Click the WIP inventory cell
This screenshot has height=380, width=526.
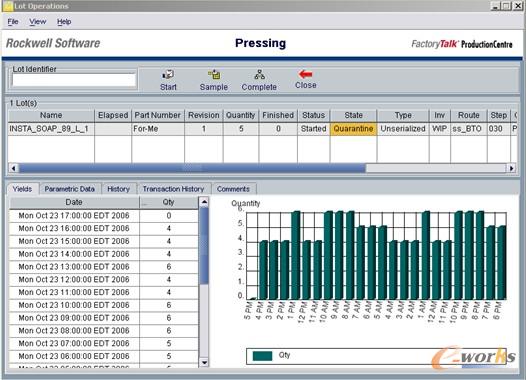click(440, 129)
